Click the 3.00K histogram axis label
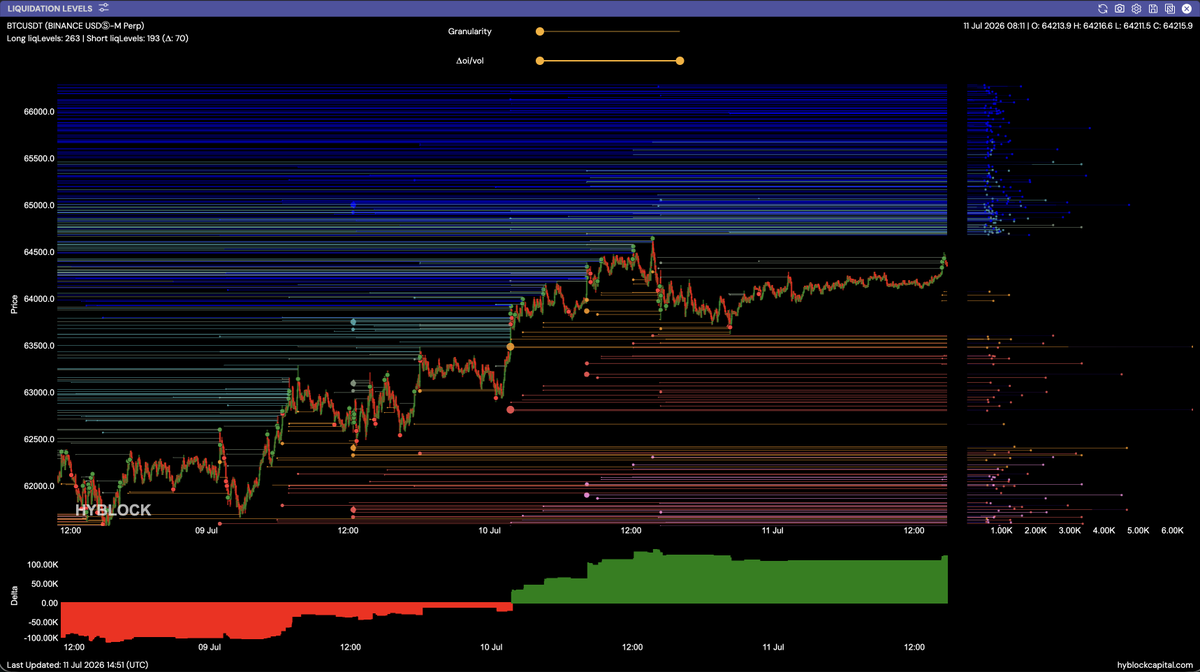 click(x=1070, y=531)
